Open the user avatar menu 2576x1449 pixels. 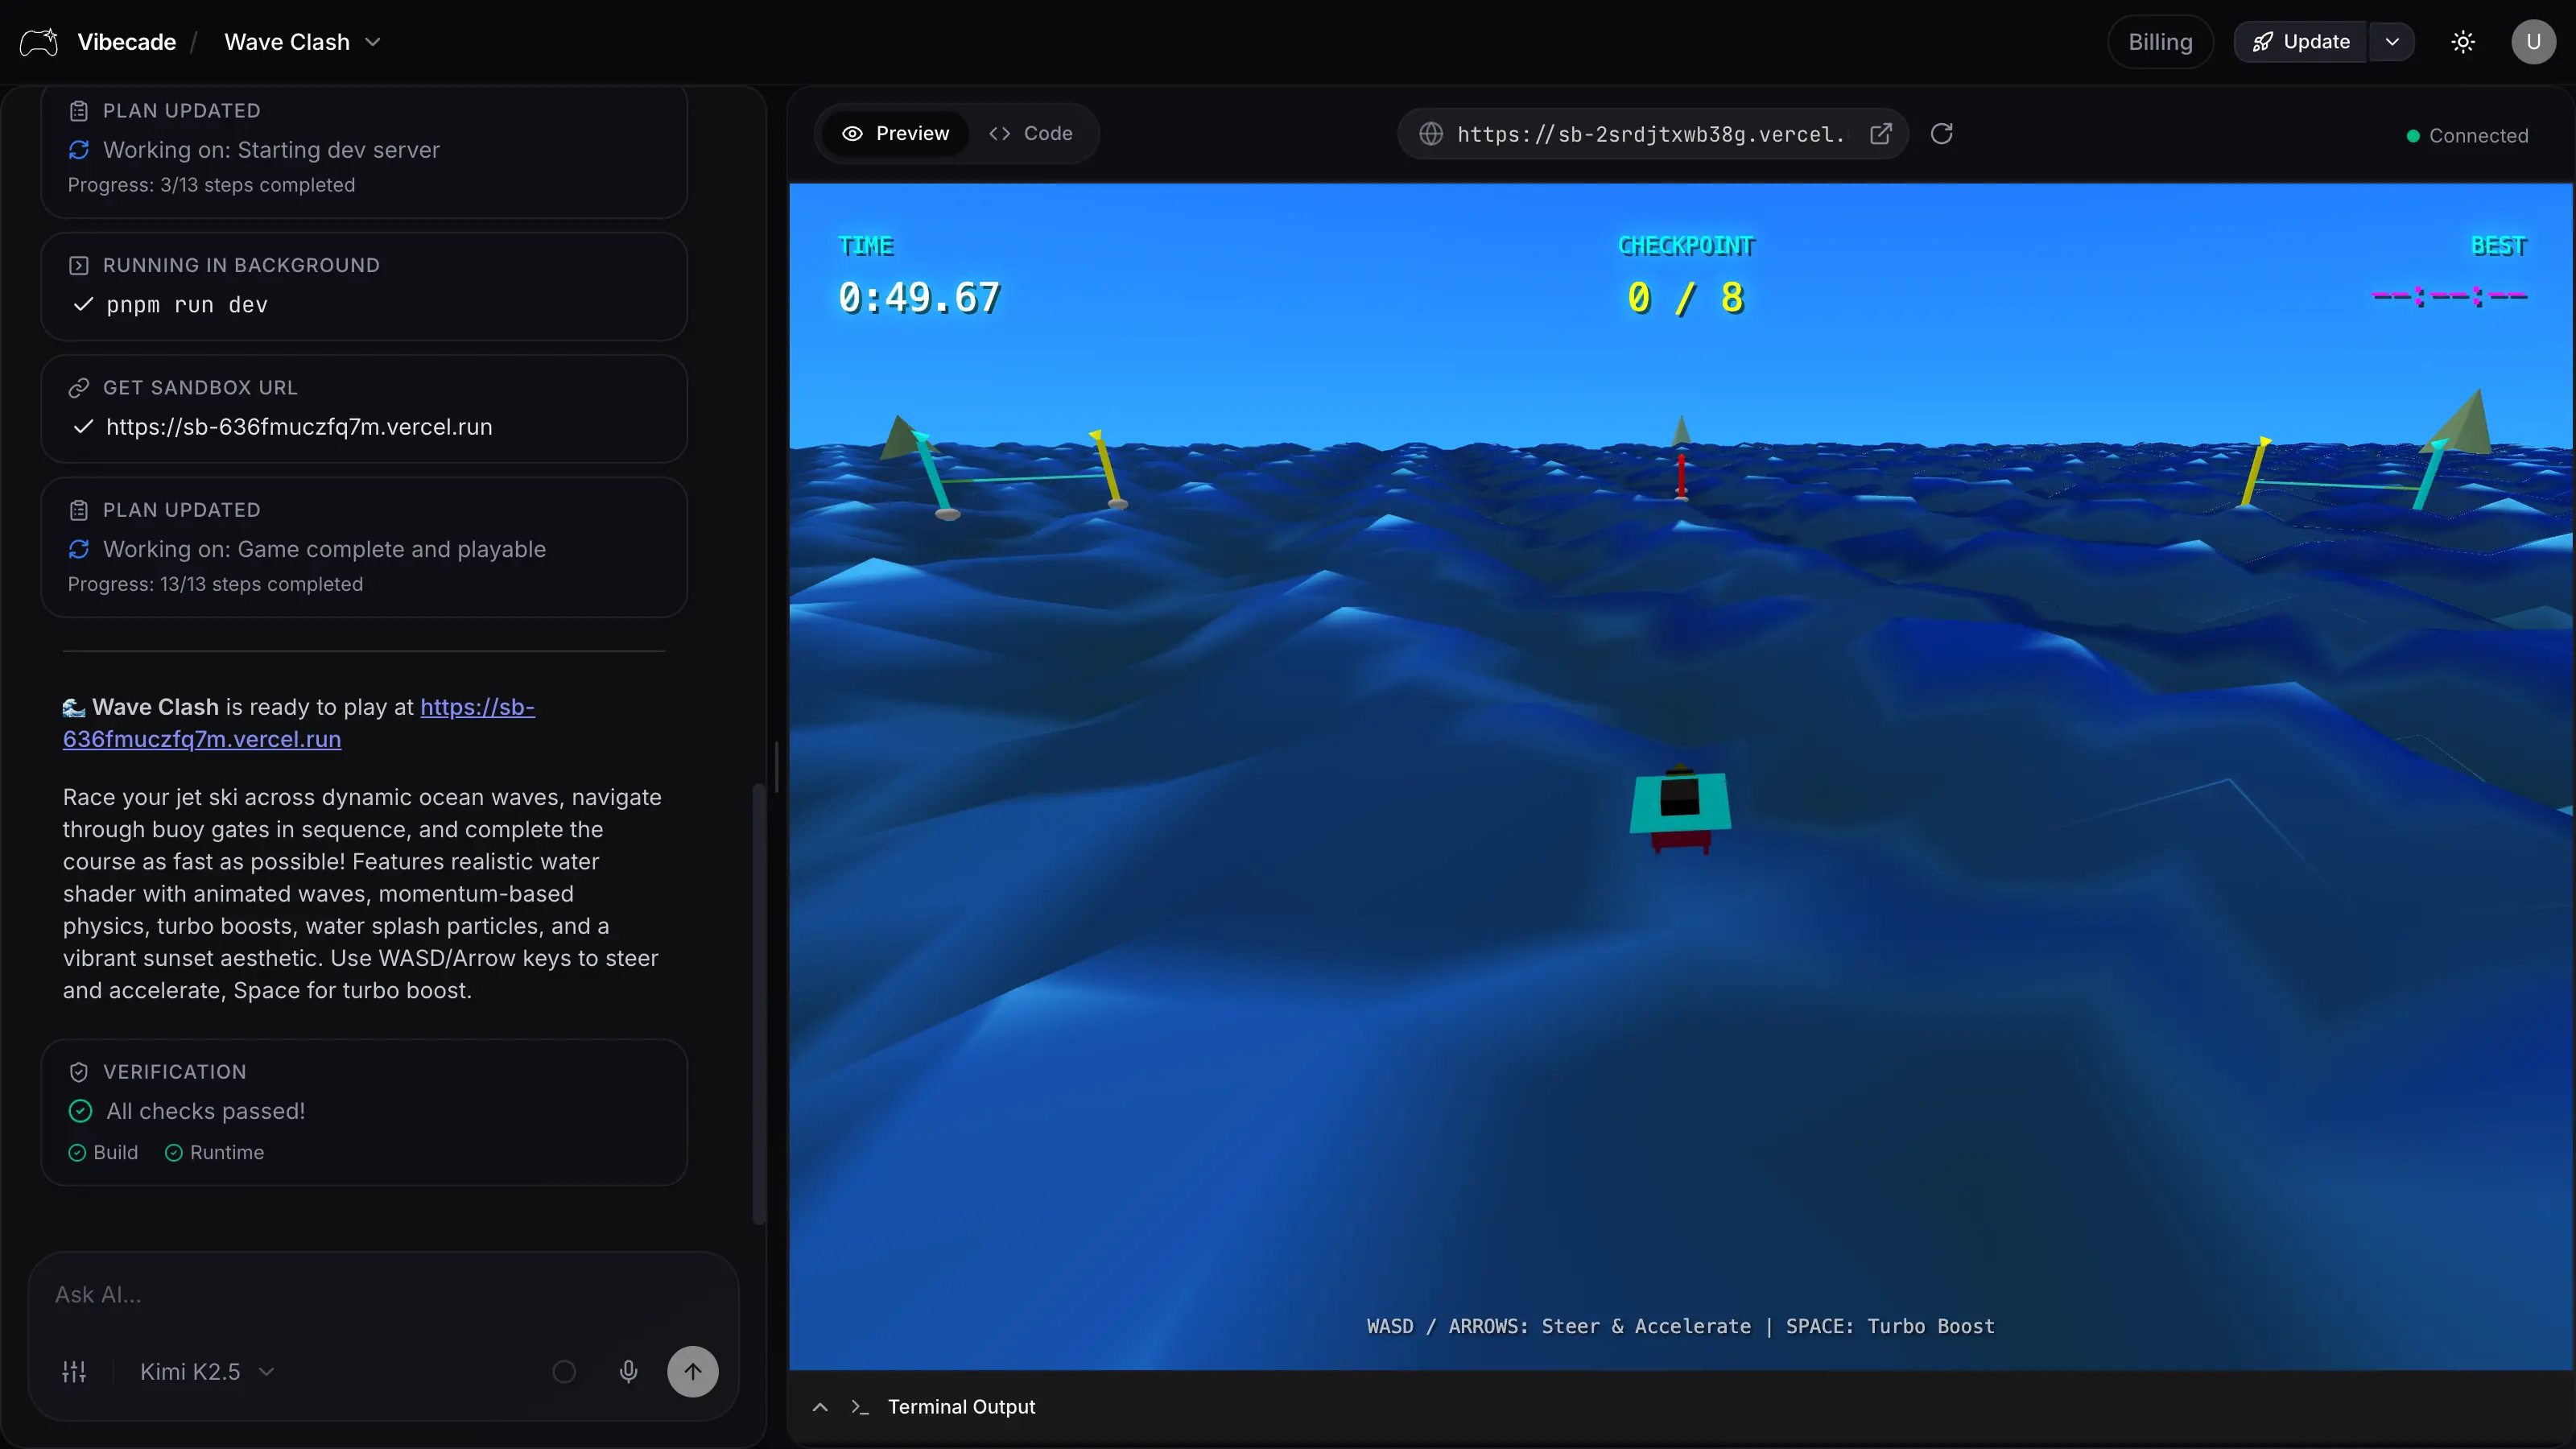[x=2533, y=41]
